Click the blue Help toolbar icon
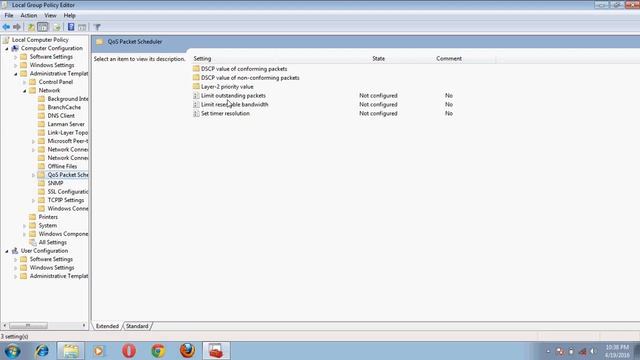 tap(71, 27)
